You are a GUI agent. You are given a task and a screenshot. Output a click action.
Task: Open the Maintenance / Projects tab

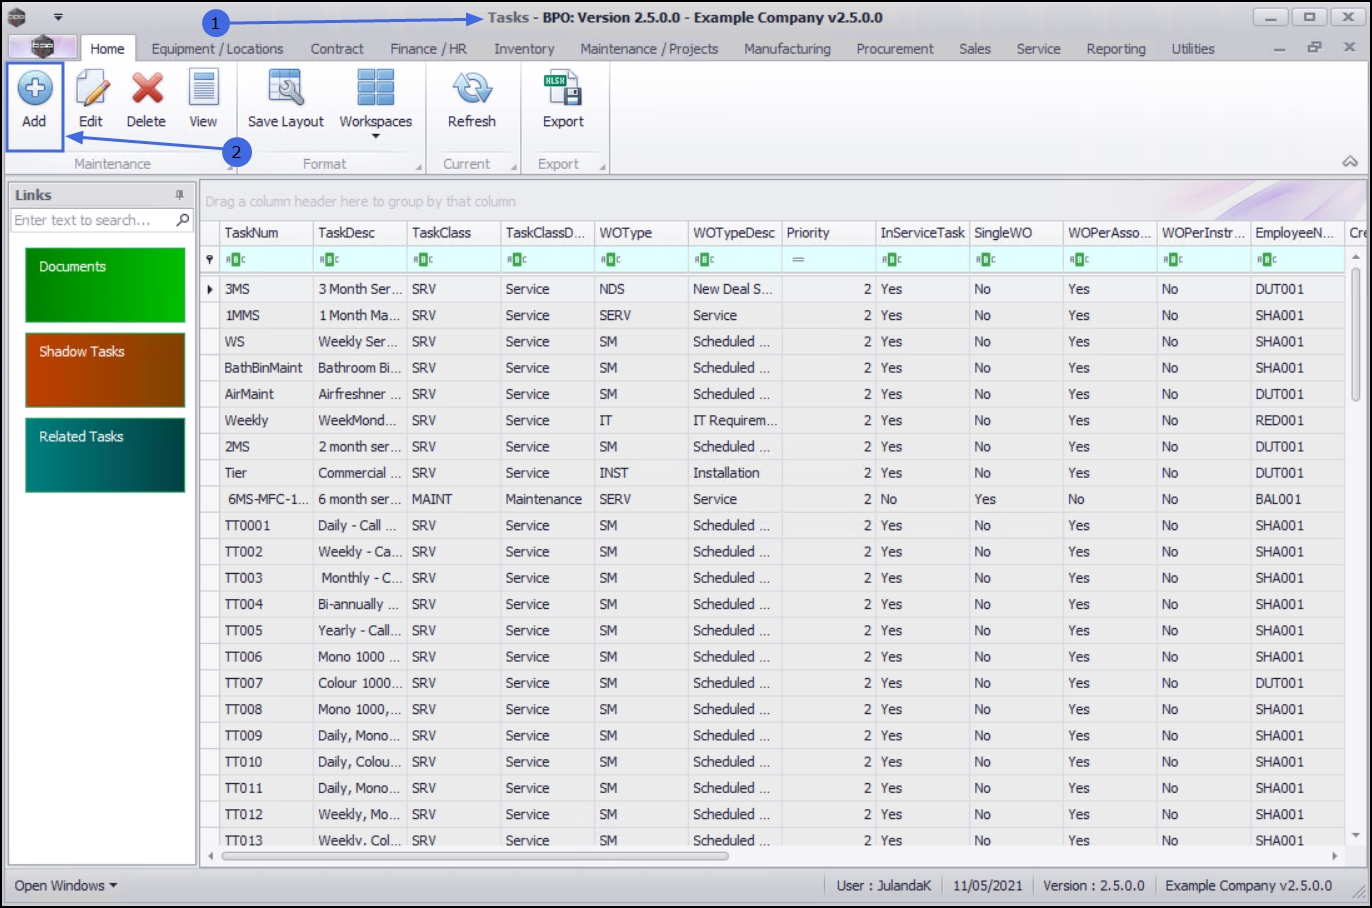649,49
